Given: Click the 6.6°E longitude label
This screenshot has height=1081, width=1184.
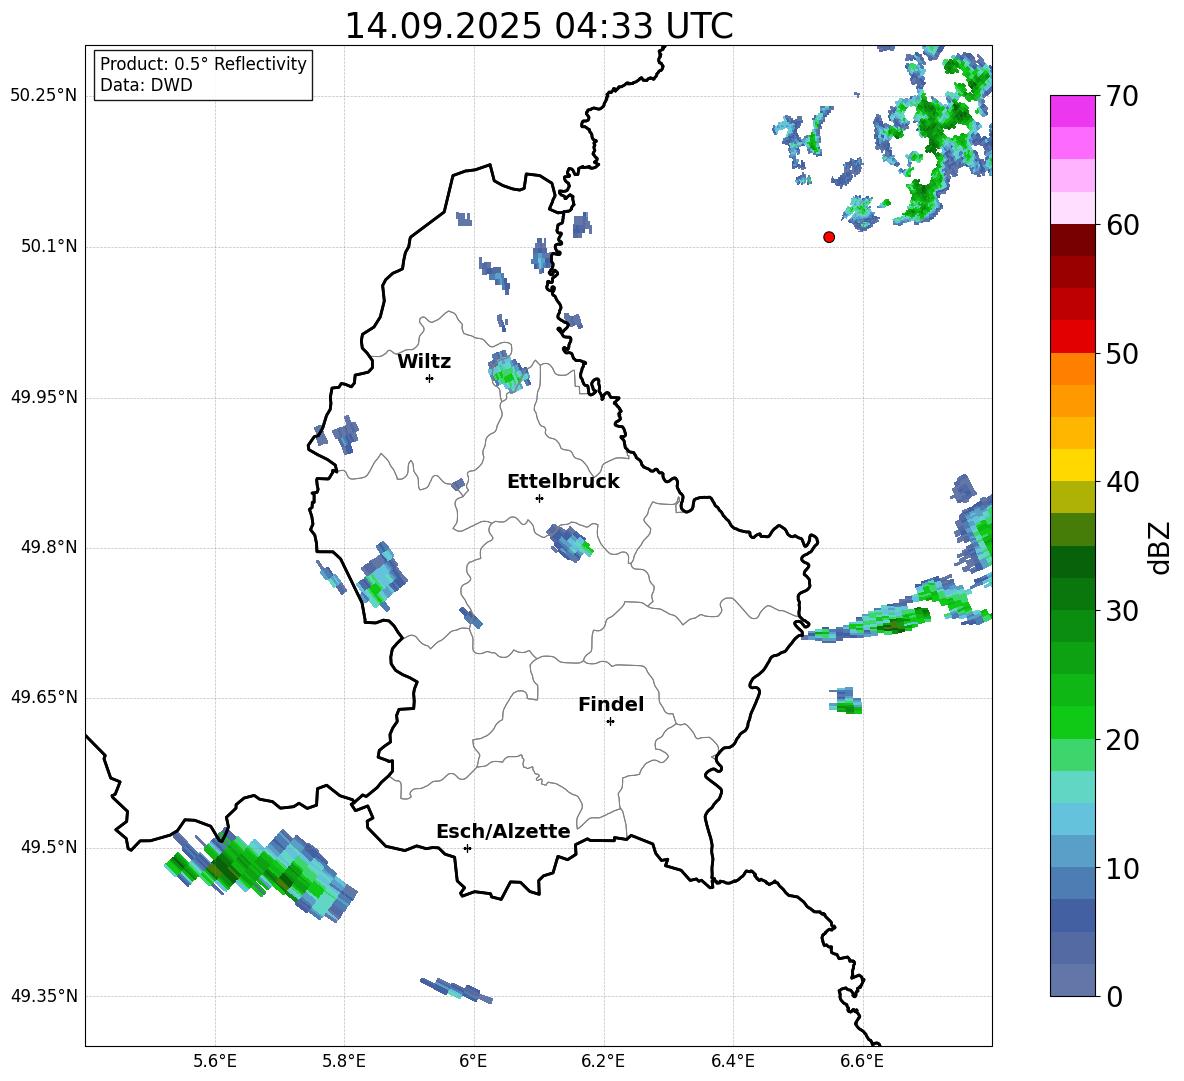Looking at the screenshot, I should pos(862,1061).
